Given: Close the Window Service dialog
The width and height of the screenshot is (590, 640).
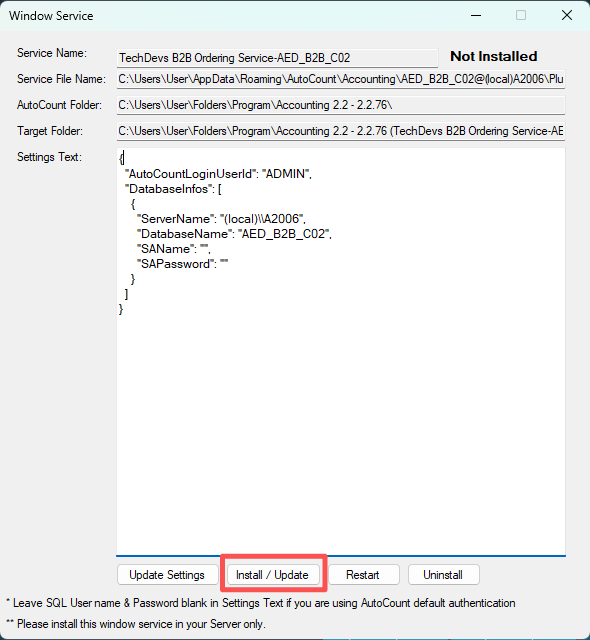Looking at the screenshot, I should [567, 16].
